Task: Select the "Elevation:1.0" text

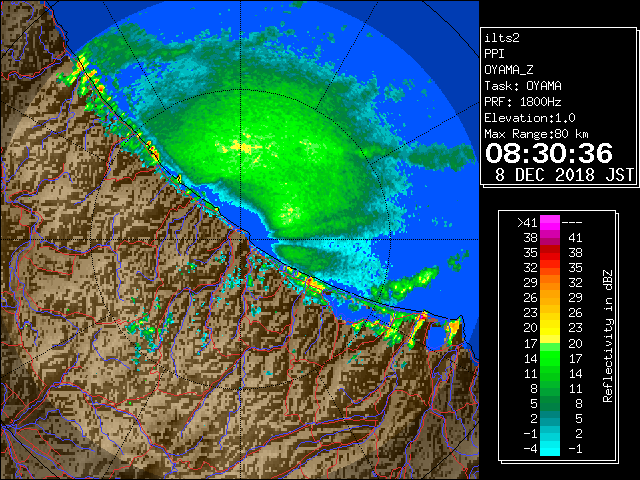Action: [x=530, y=118]
